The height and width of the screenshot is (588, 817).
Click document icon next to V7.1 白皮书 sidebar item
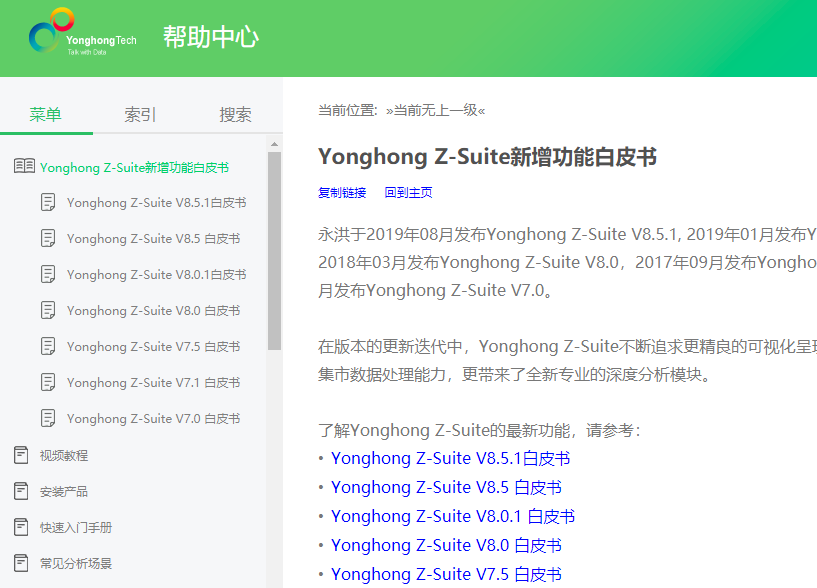48,382
